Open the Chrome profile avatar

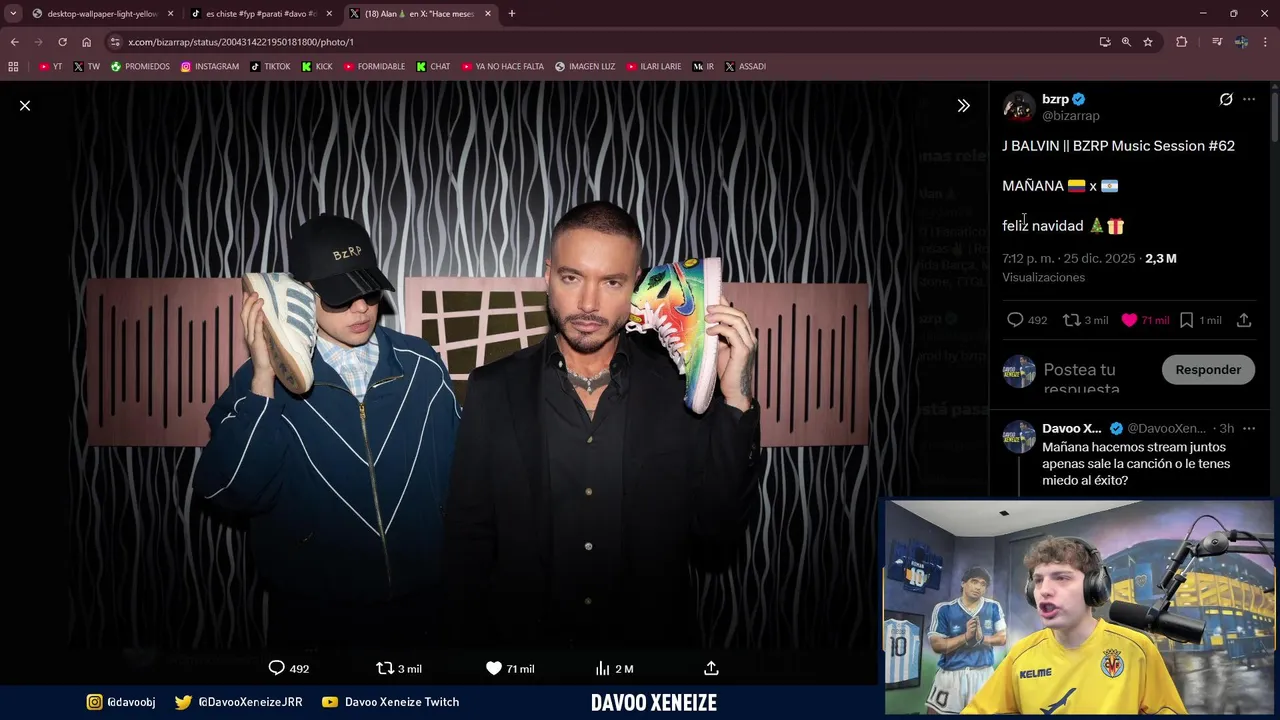coord(1241,42)
